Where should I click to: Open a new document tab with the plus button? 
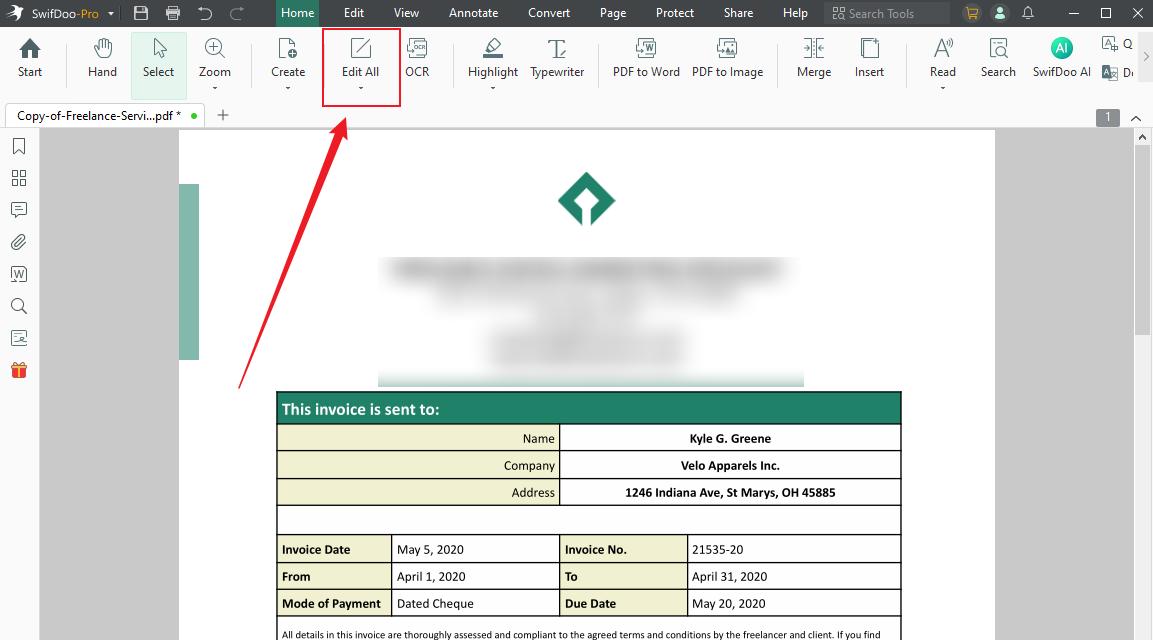(x=222, y=115)
